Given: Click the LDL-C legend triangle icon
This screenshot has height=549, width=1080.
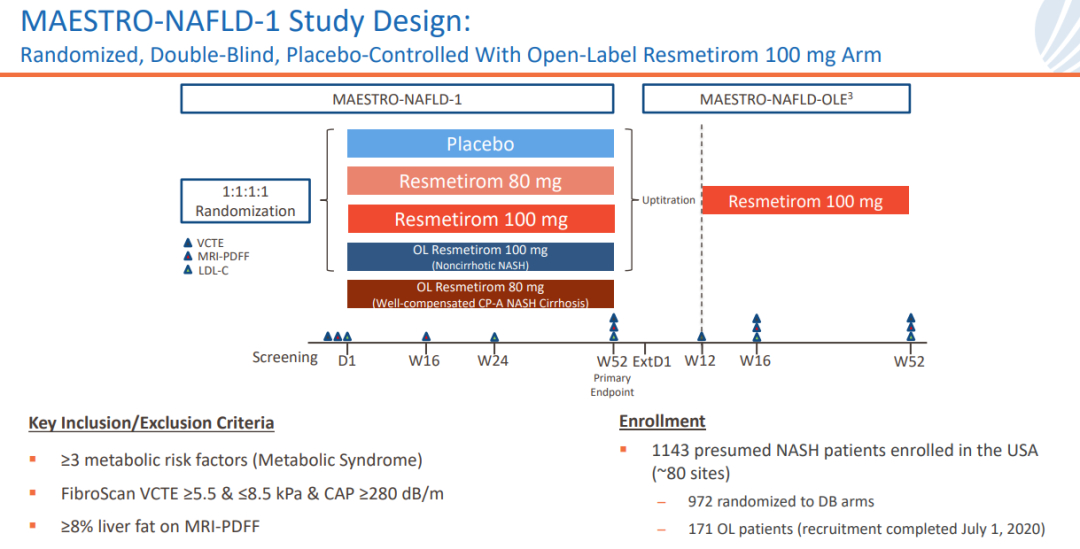Looking at the screenshot, I should point(188,271).
